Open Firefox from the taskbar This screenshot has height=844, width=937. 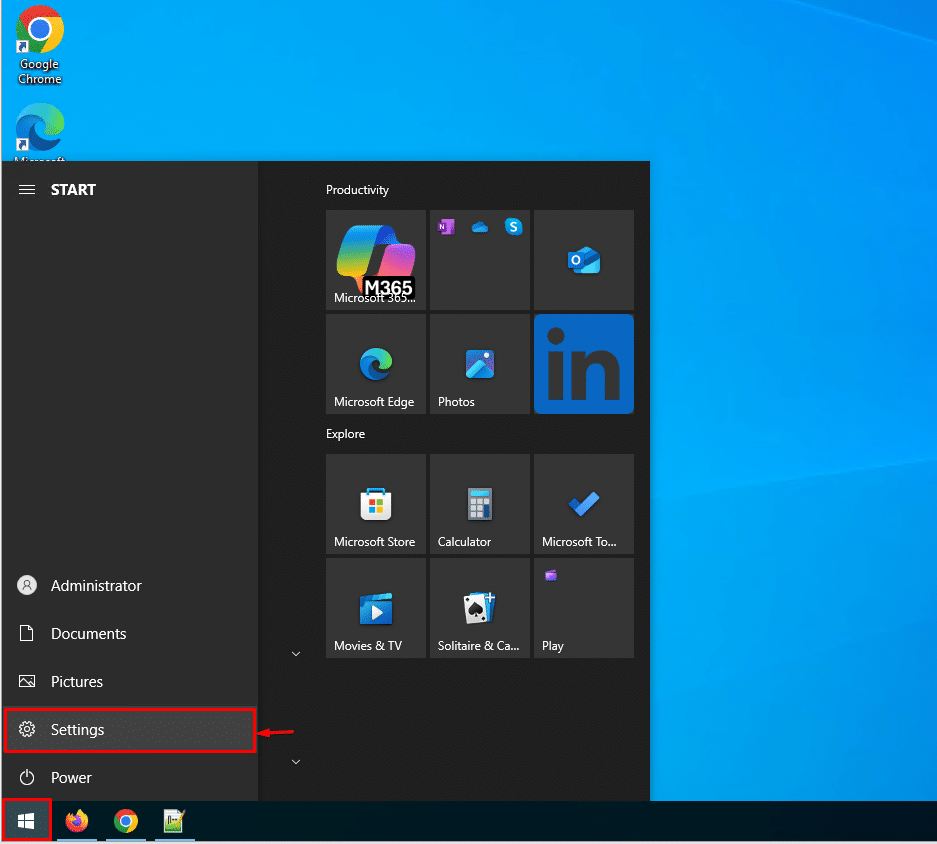tap(76, 821)
